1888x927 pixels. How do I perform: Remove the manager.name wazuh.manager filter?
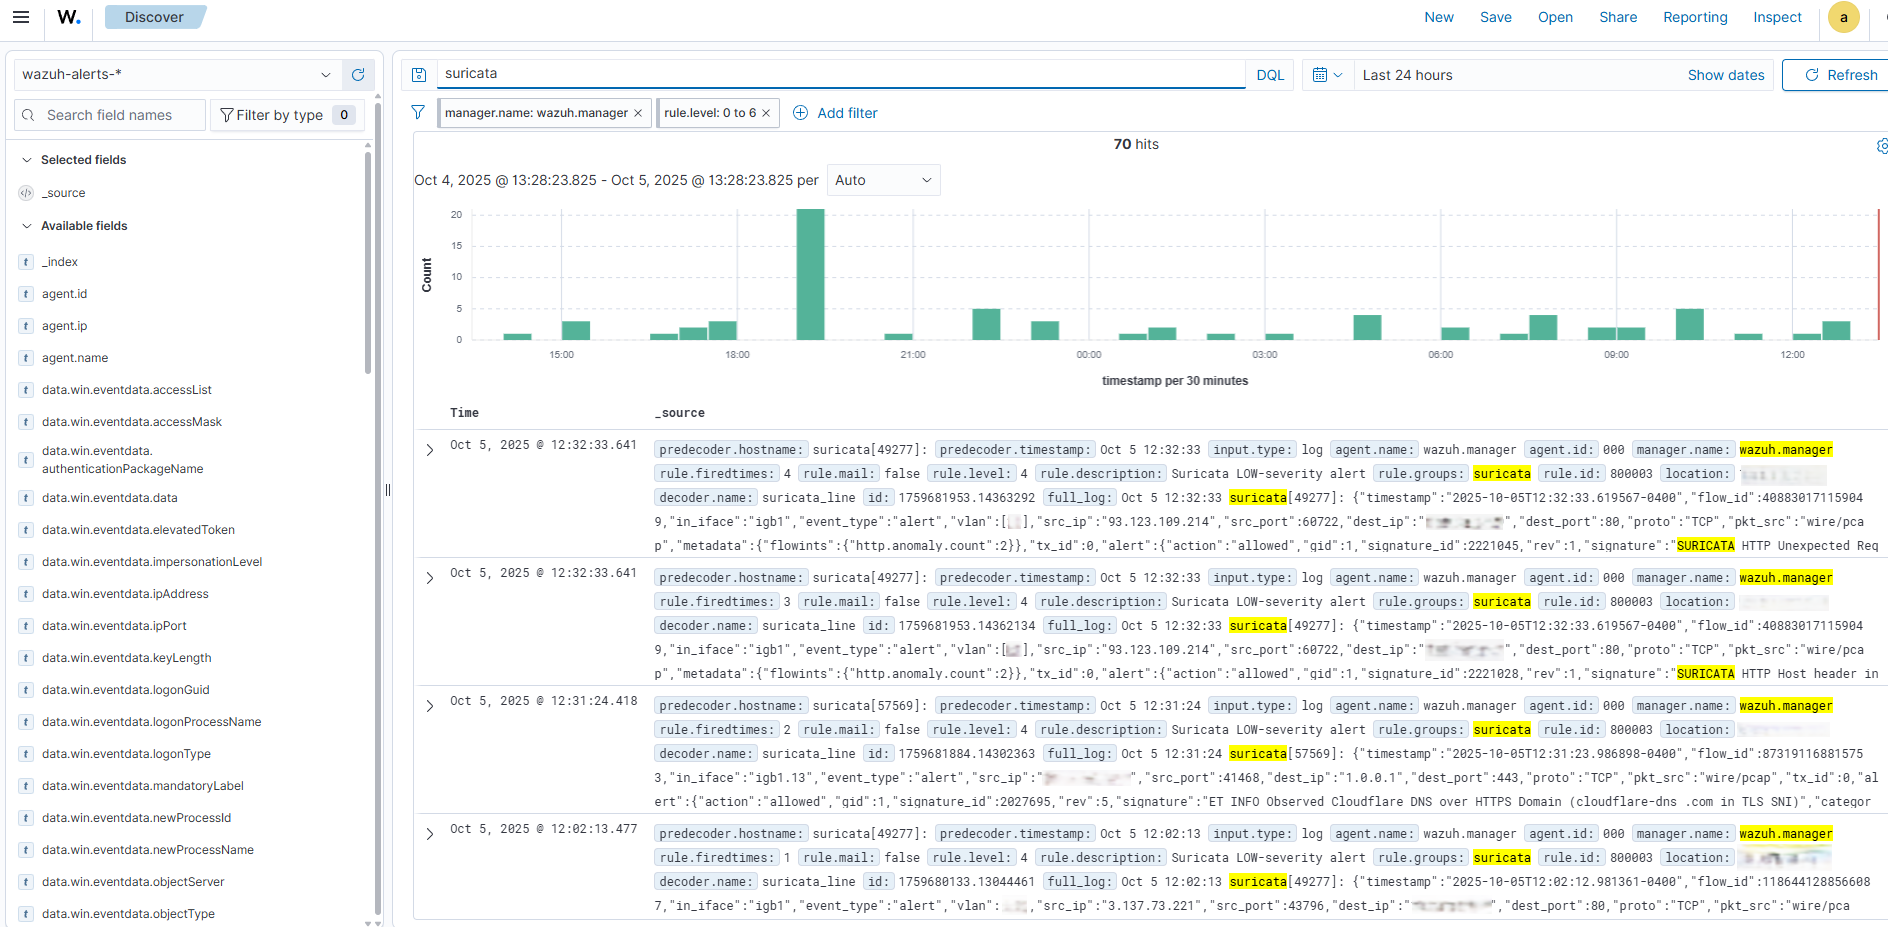coord(638,113)
